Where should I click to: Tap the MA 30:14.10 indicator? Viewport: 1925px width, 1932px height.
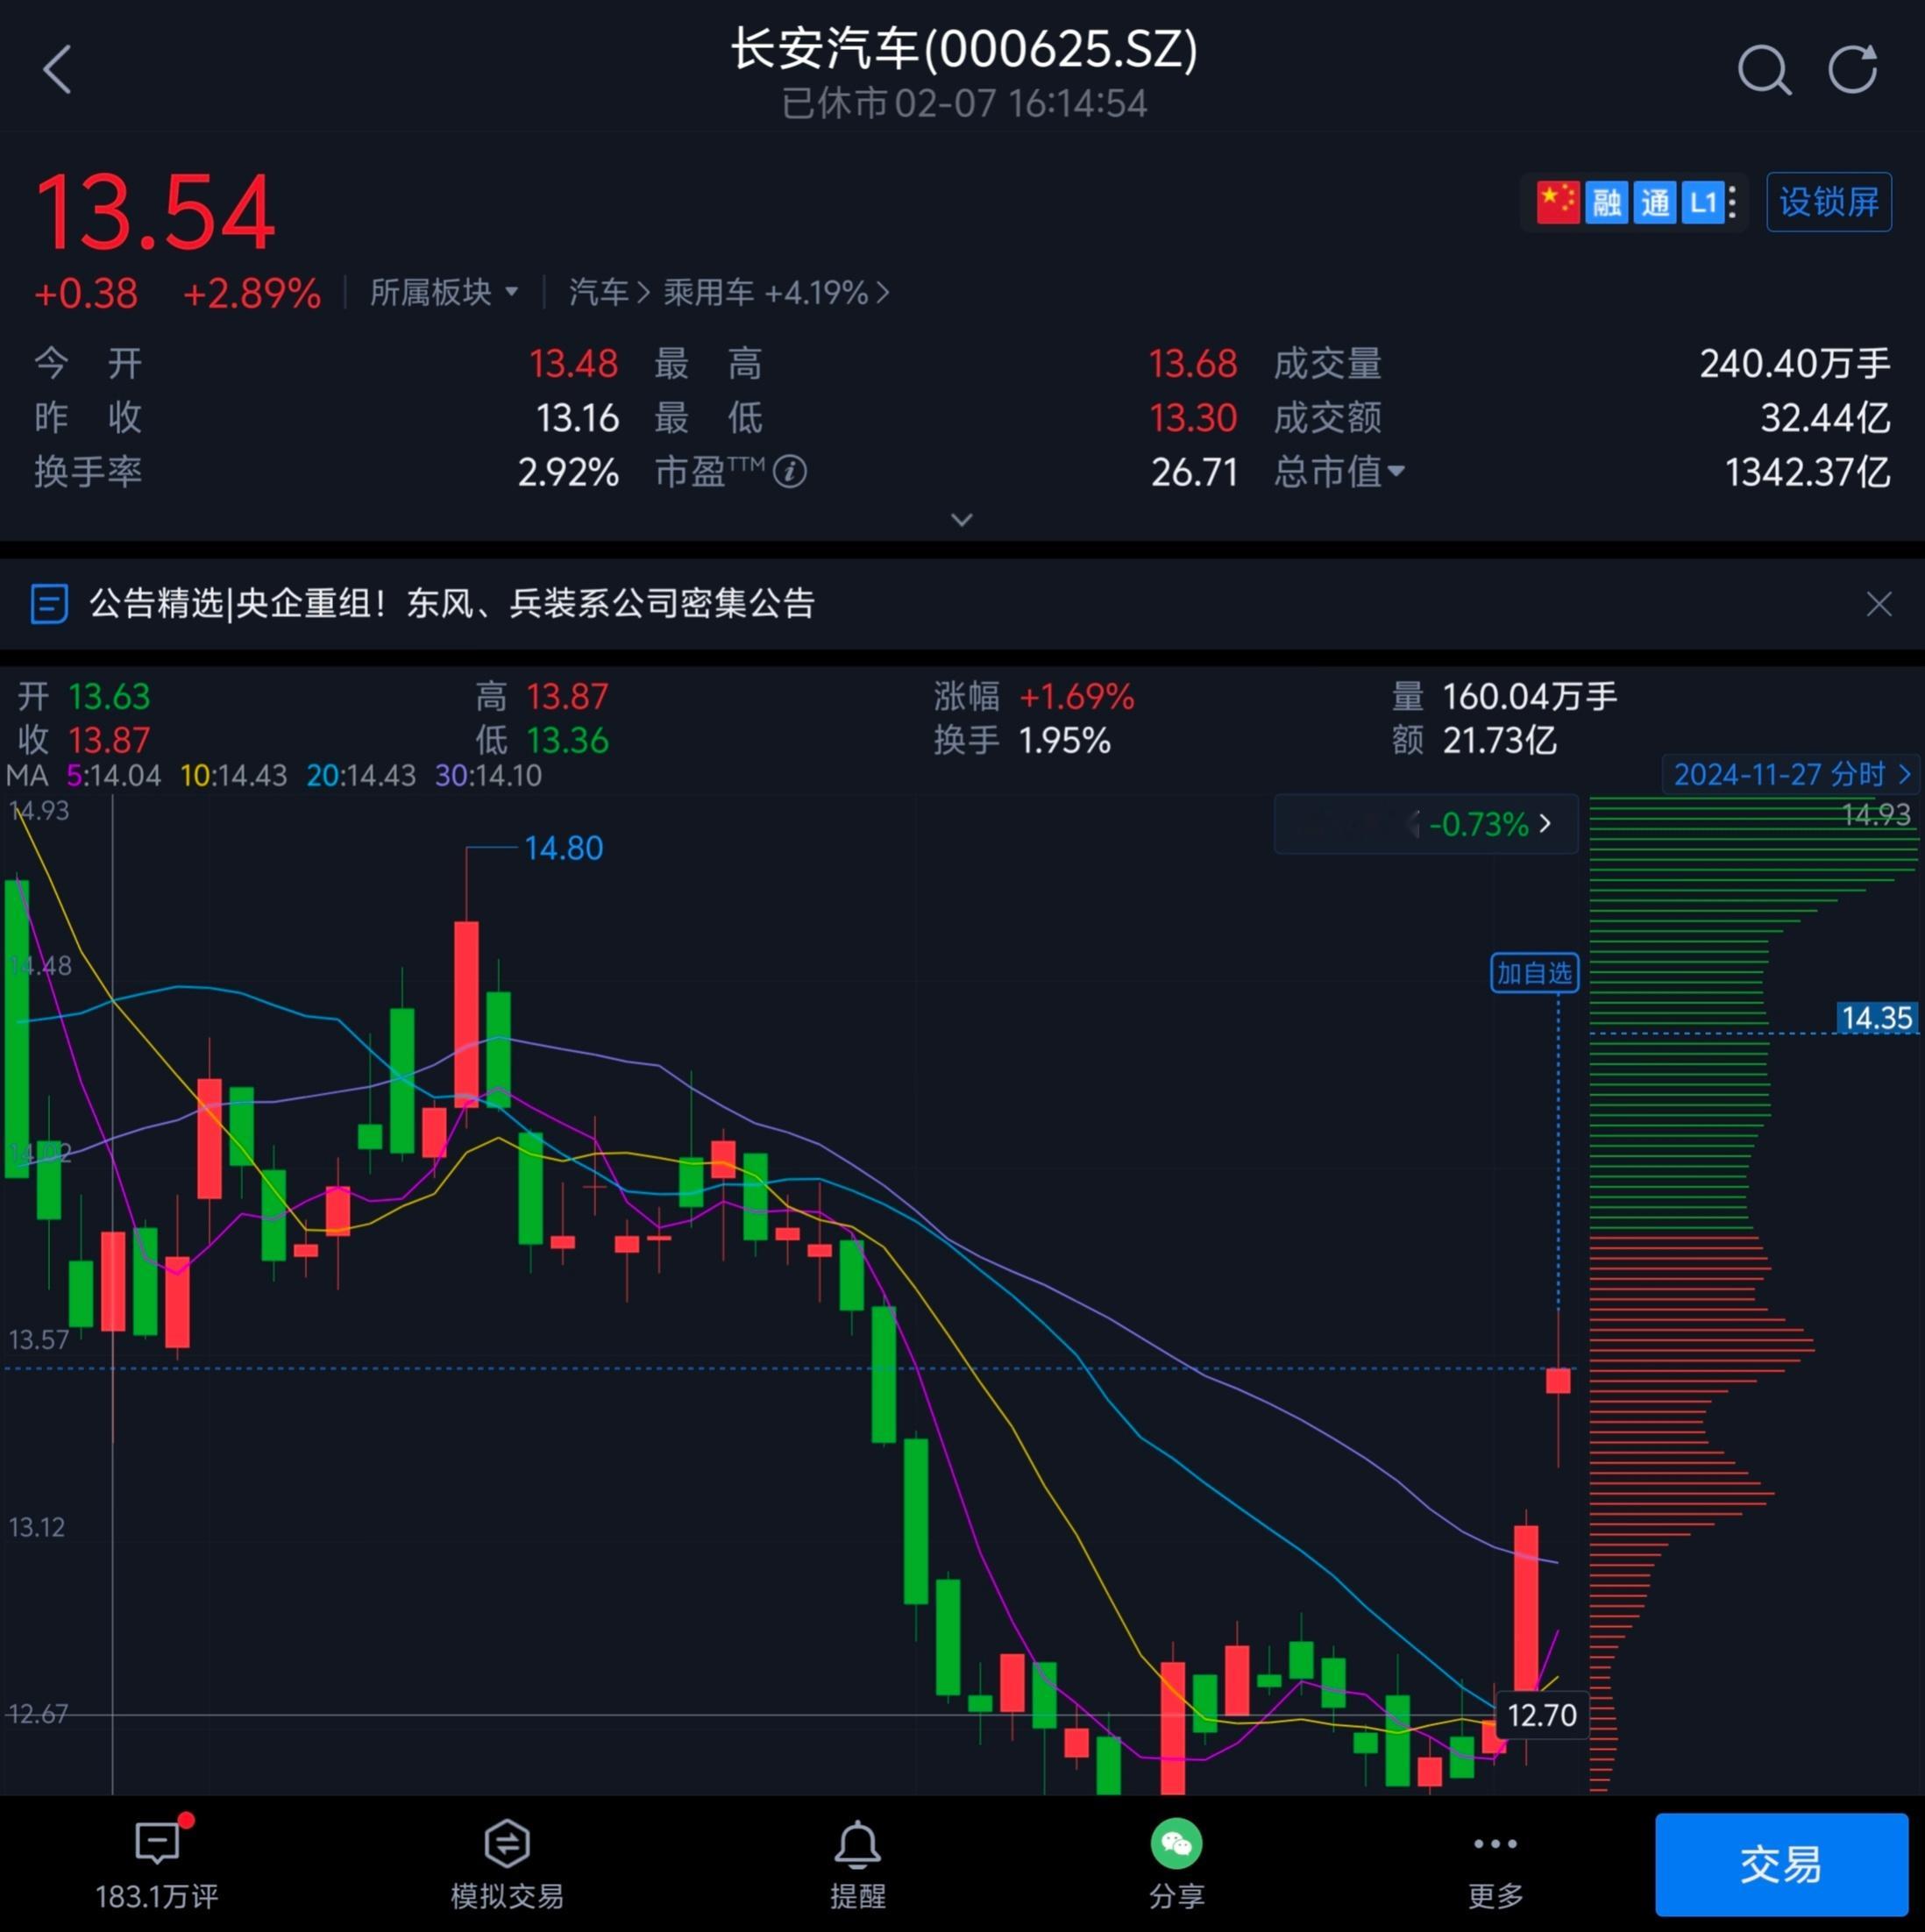[488, 775]
